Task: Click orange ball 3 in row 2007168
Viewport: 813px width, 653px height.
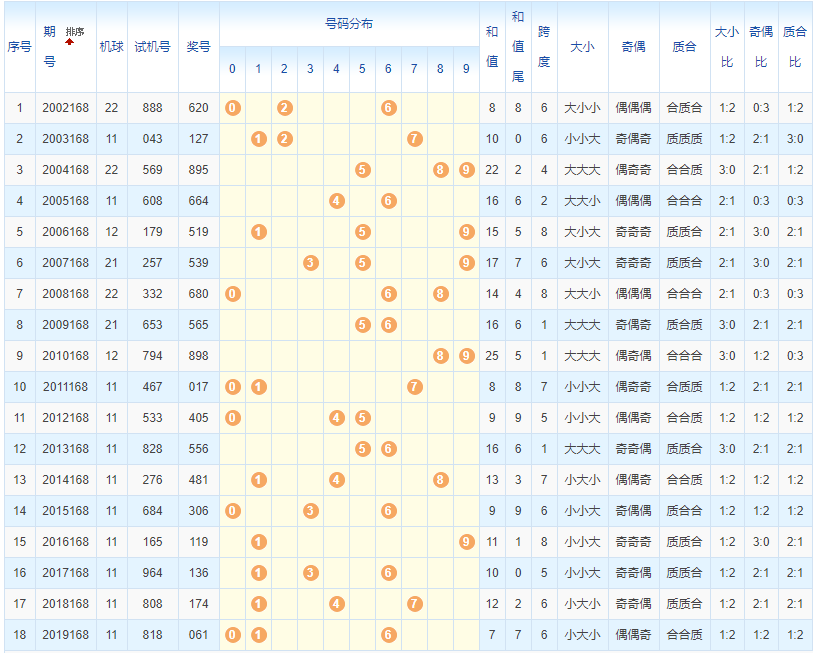Action: (310, 263)
